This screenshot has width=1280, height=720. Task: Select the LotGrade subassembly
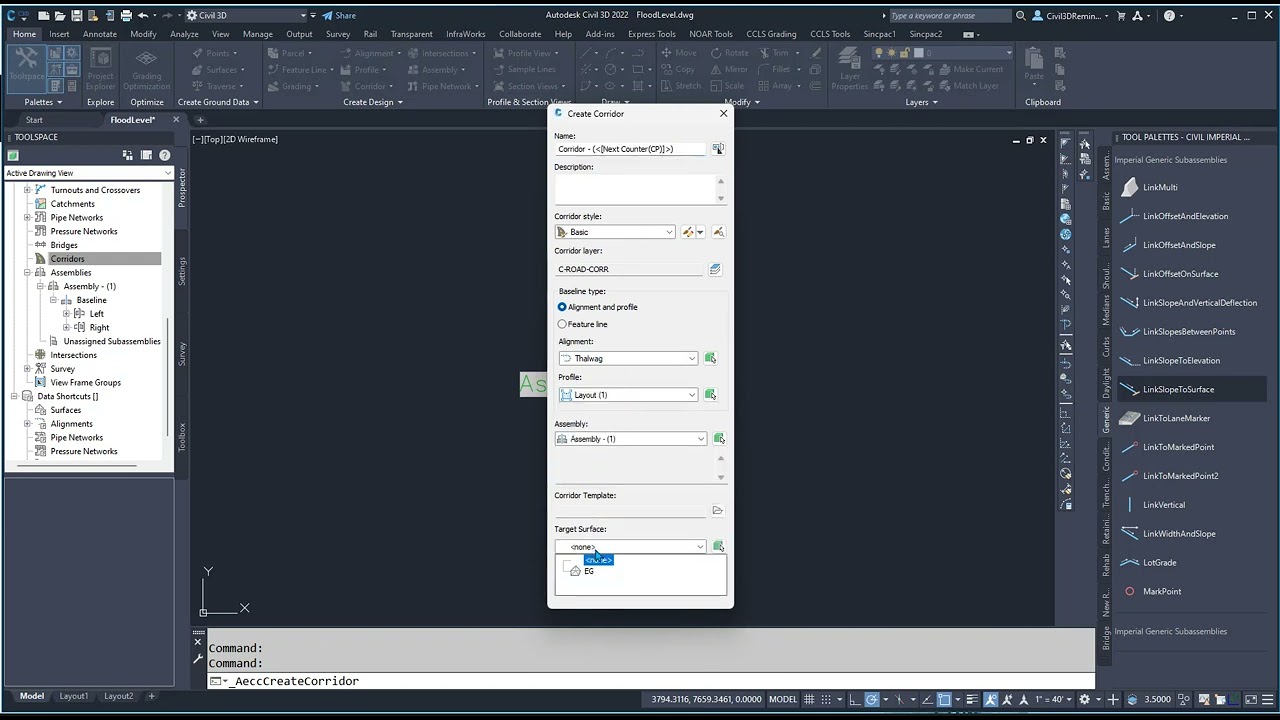pos(1159,562)
